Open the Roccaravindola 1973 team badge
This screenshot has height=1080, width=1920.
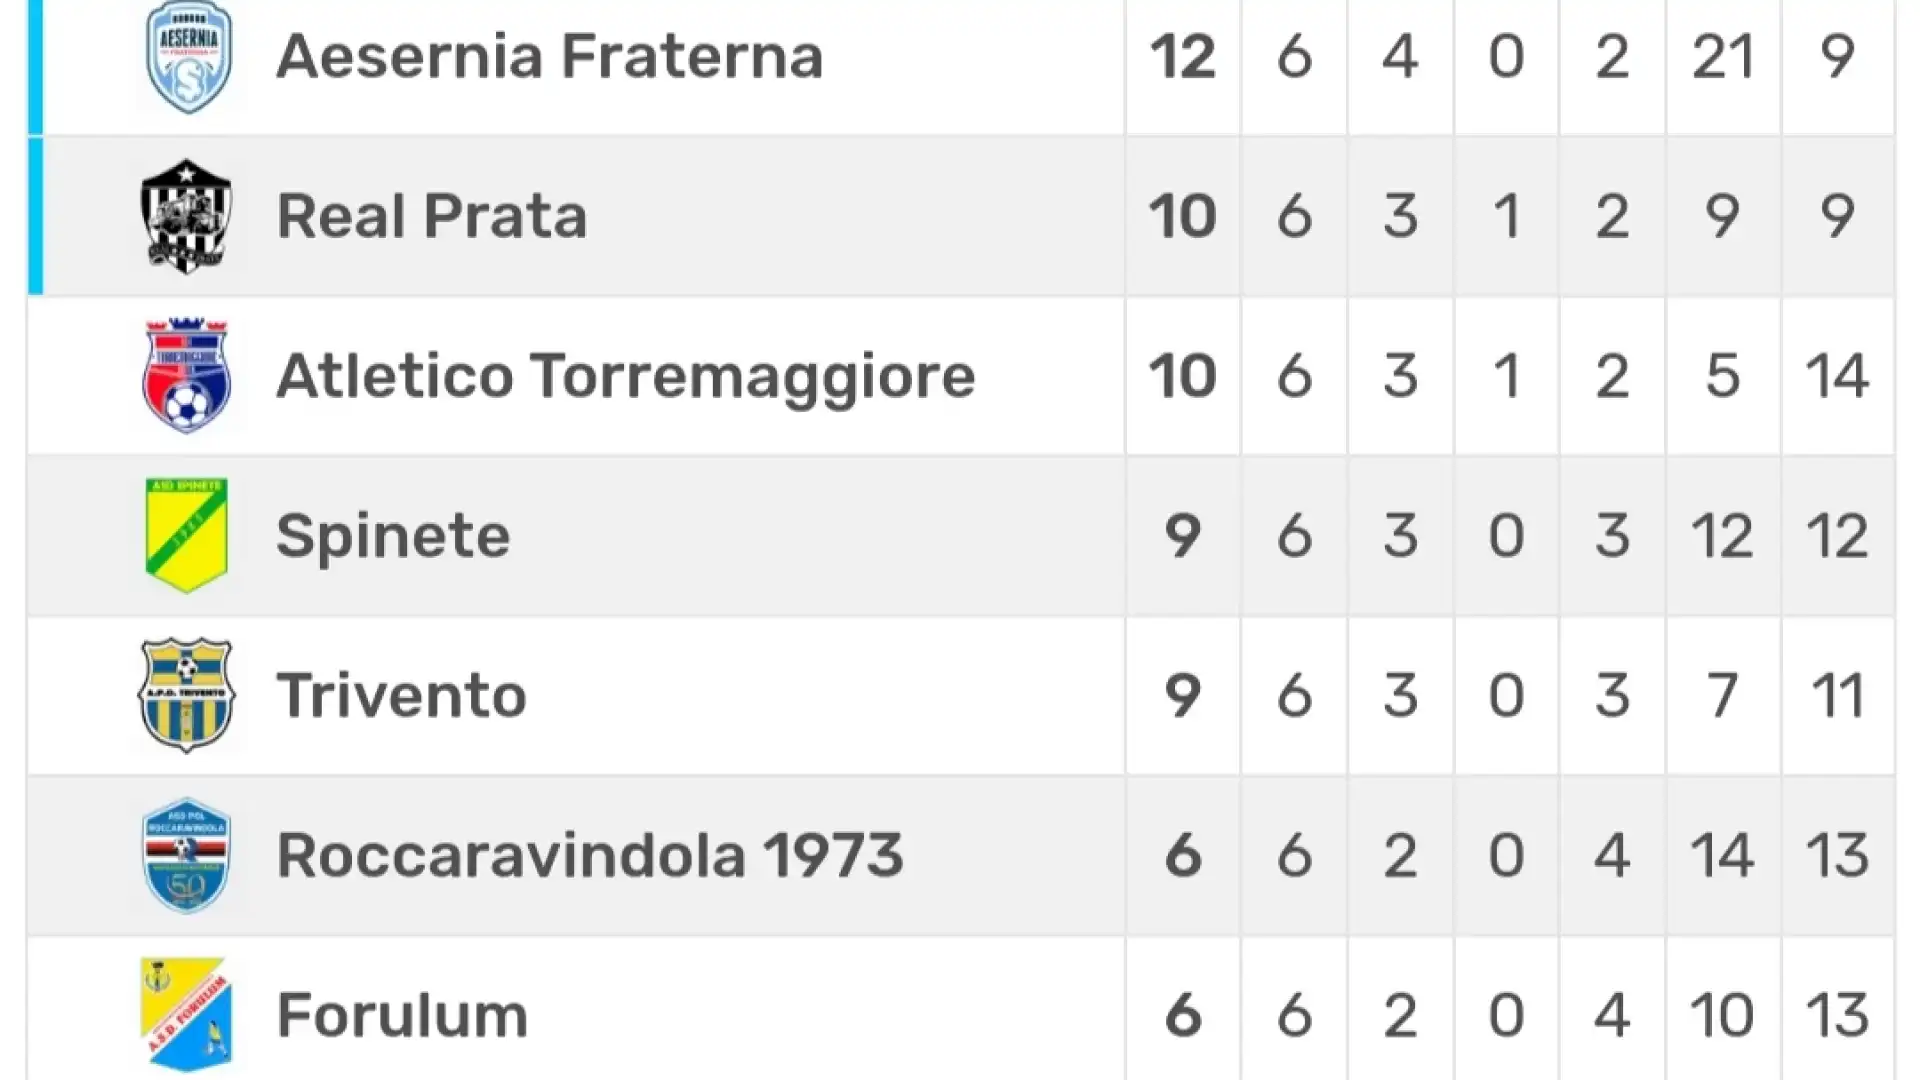[186, 855]
